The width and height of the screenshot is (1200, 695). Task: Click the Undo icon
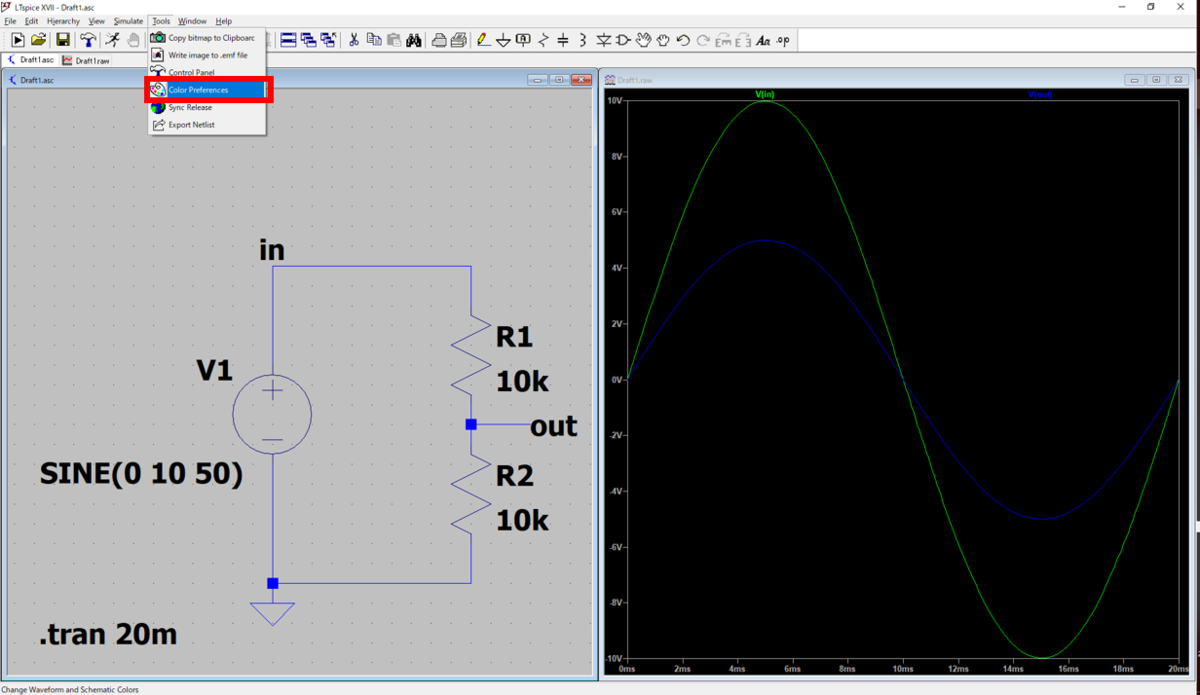tap(685, 40)
